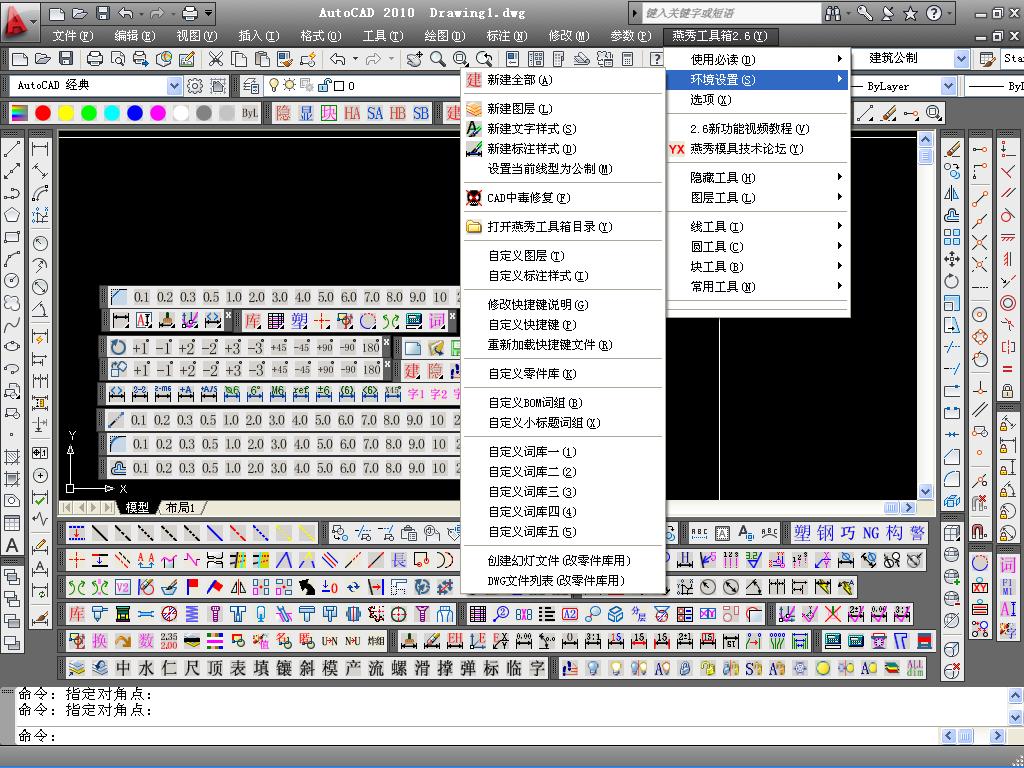Click the red 库 parts library icon
The width and height of the screenshot is (1024, 768).
pos(77,614)
